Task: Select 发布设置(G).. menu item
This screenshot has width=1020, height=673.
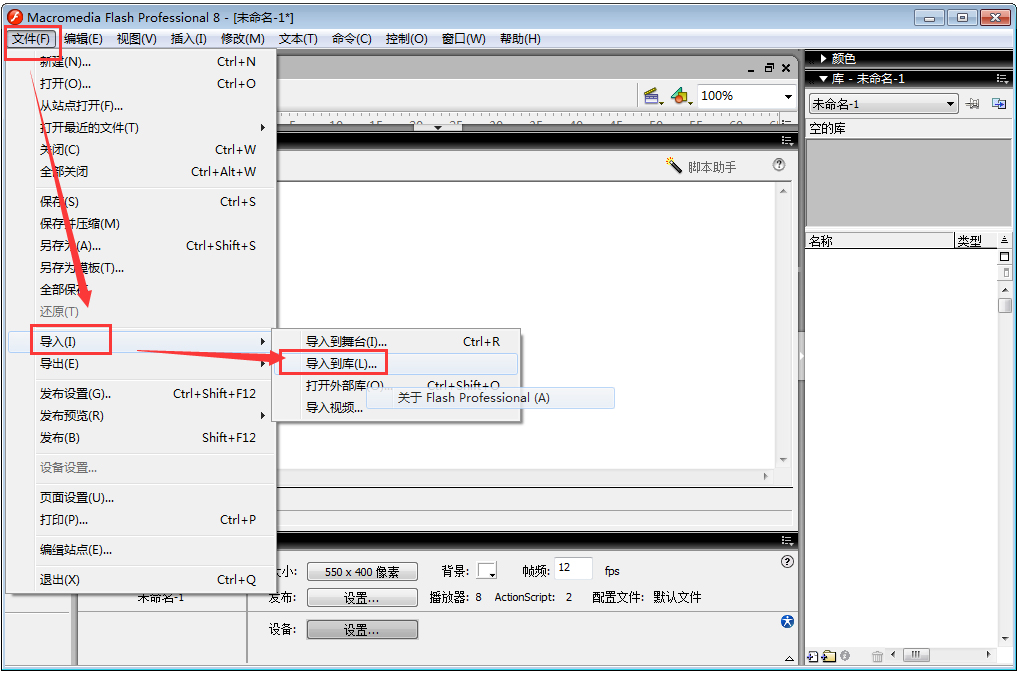Action: 142,393
